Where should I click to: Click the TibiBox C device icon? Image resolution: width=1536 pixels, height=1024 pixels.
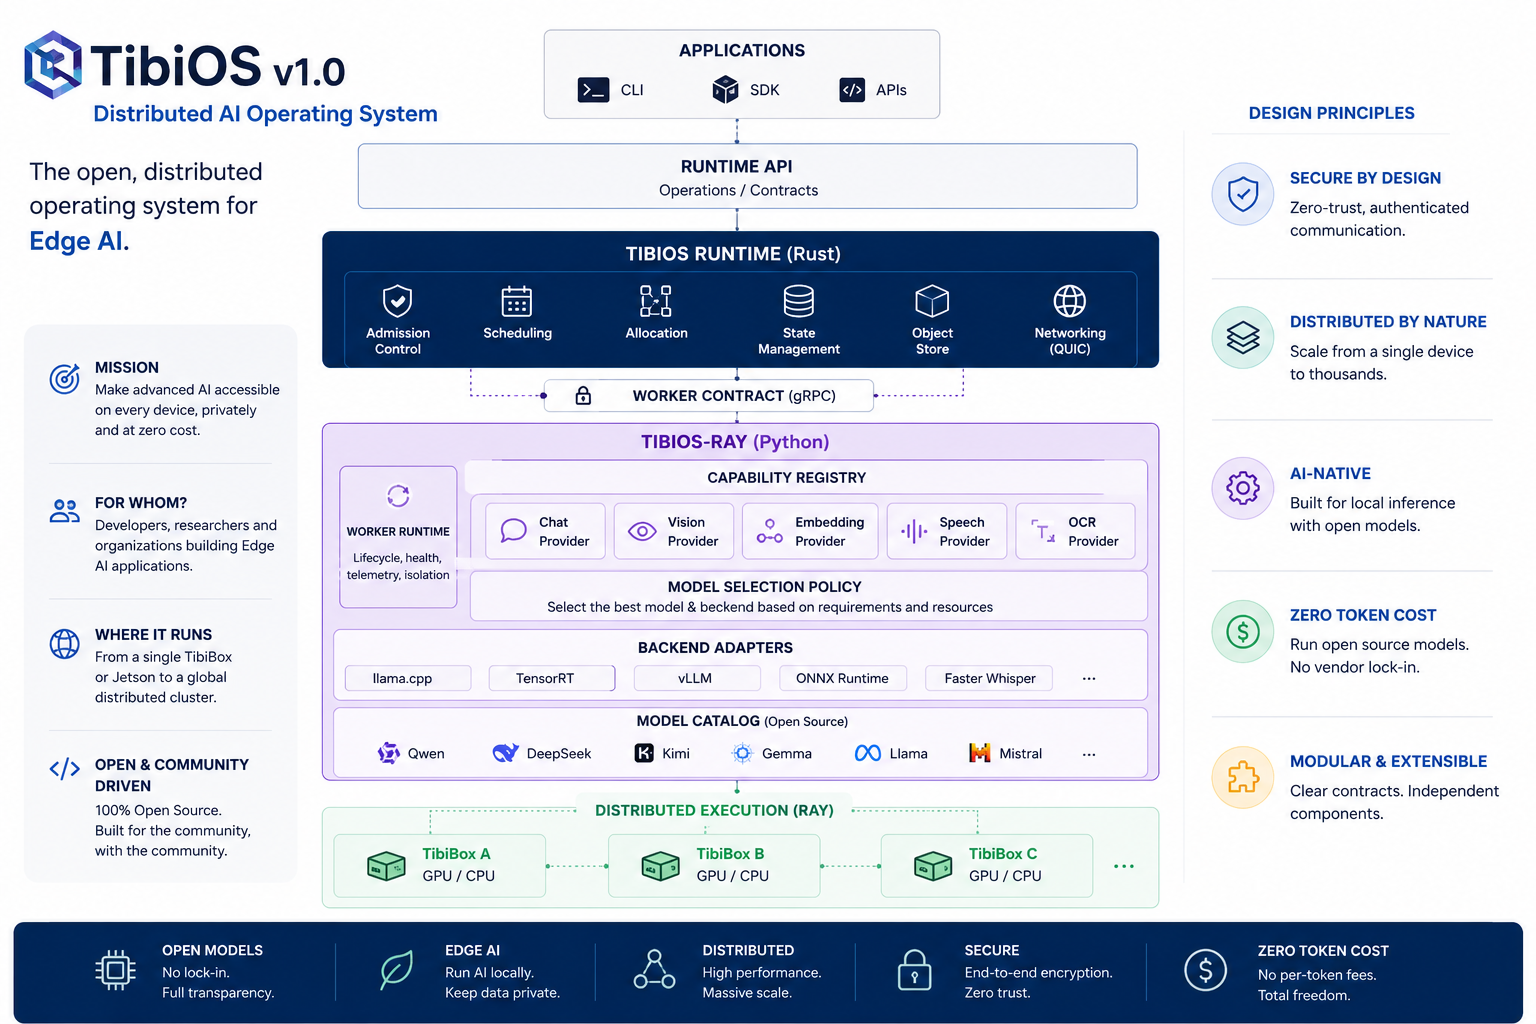(933, 865)
